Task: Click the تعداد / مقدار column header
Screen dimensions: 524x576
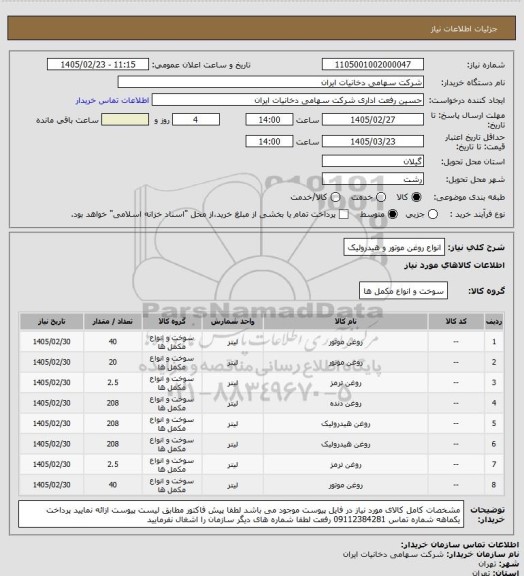Action: [112, 321]
